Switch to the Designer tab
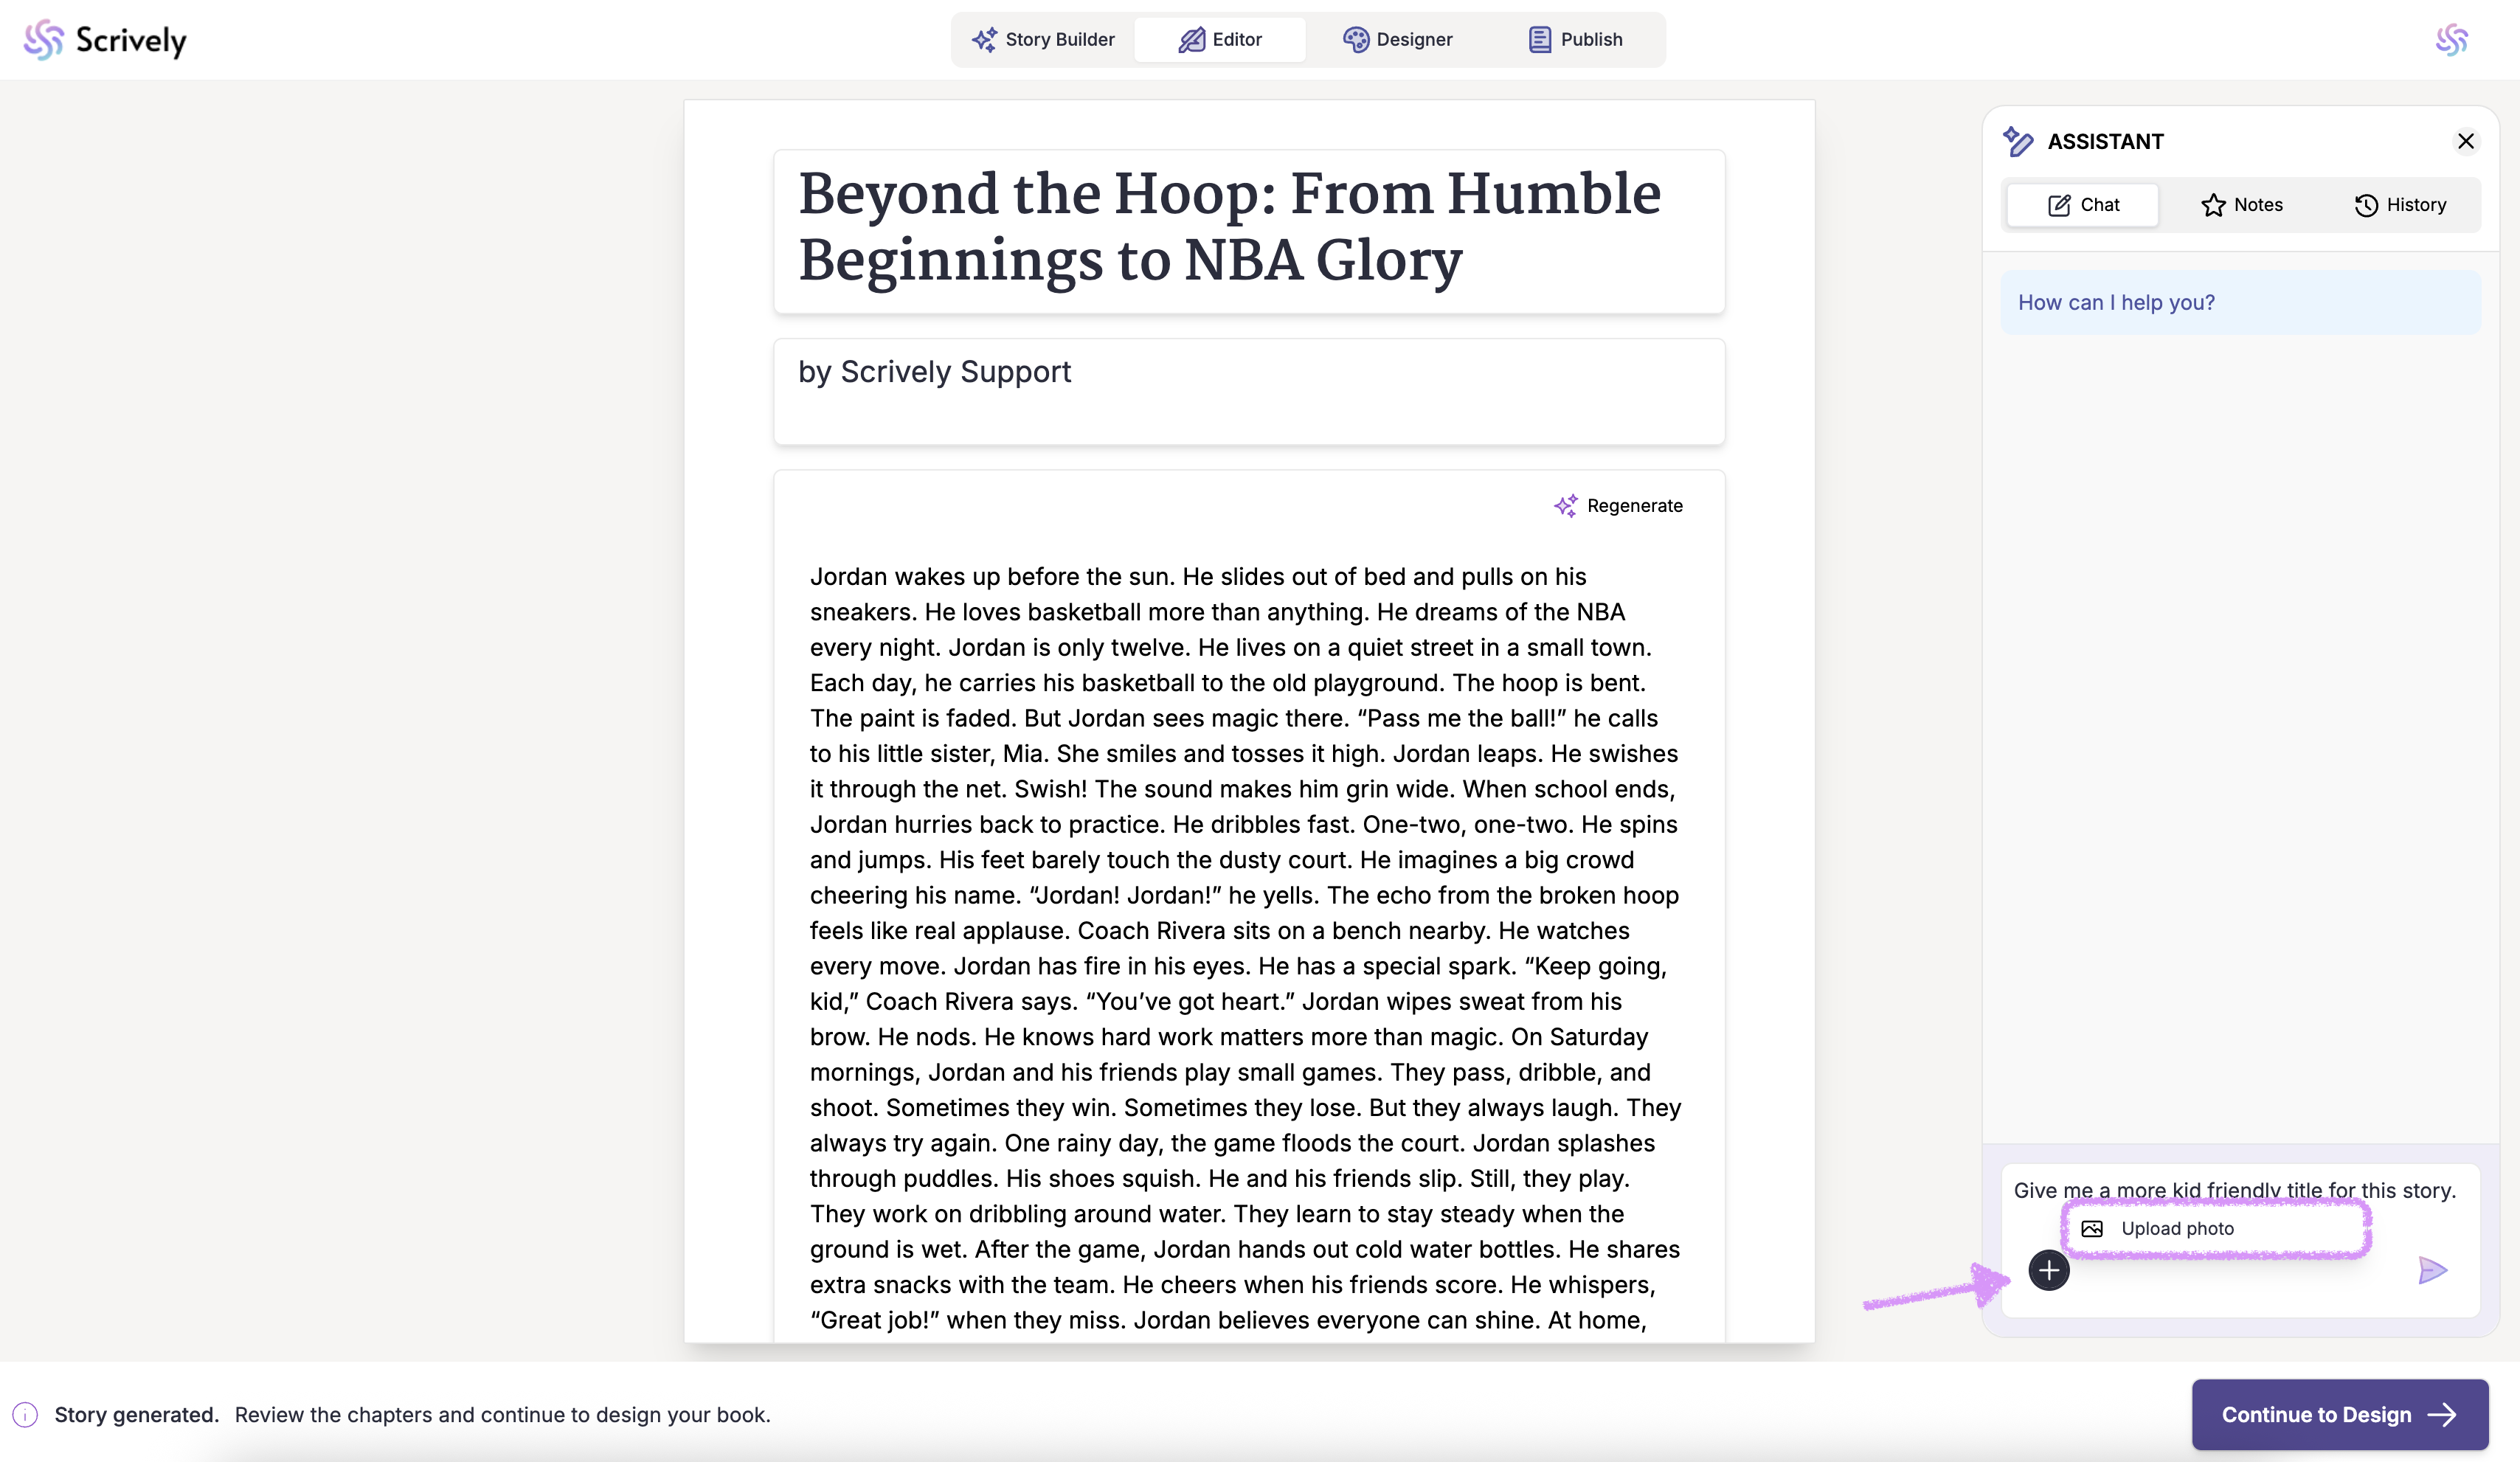Screen dimensions: 2520x1462 (1397, 40)
